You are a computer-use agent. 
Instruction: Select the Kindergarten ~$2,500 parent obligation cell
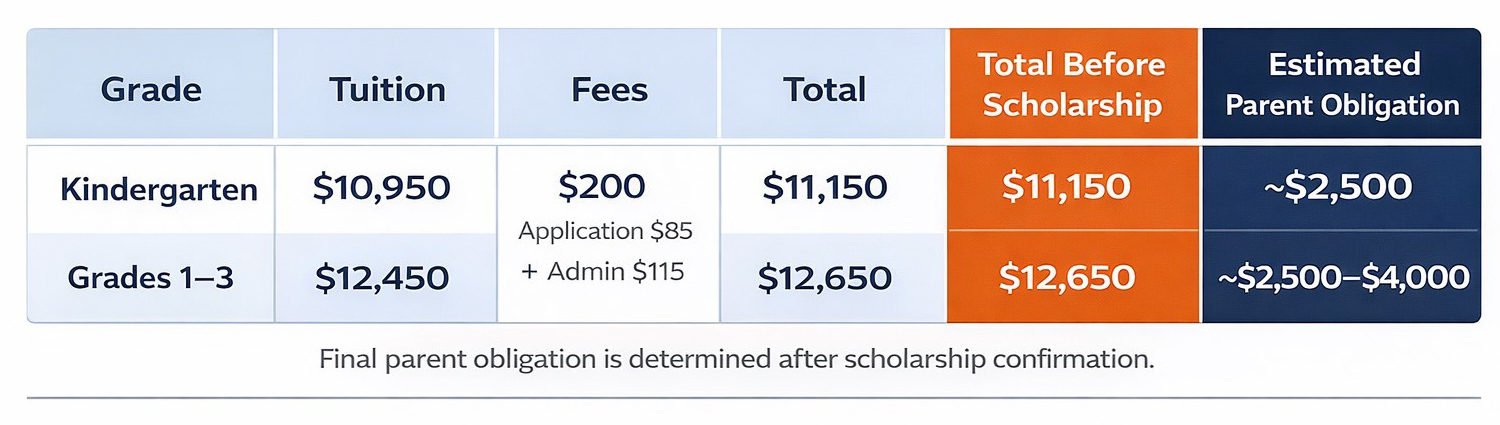[x=1342, y=187]
